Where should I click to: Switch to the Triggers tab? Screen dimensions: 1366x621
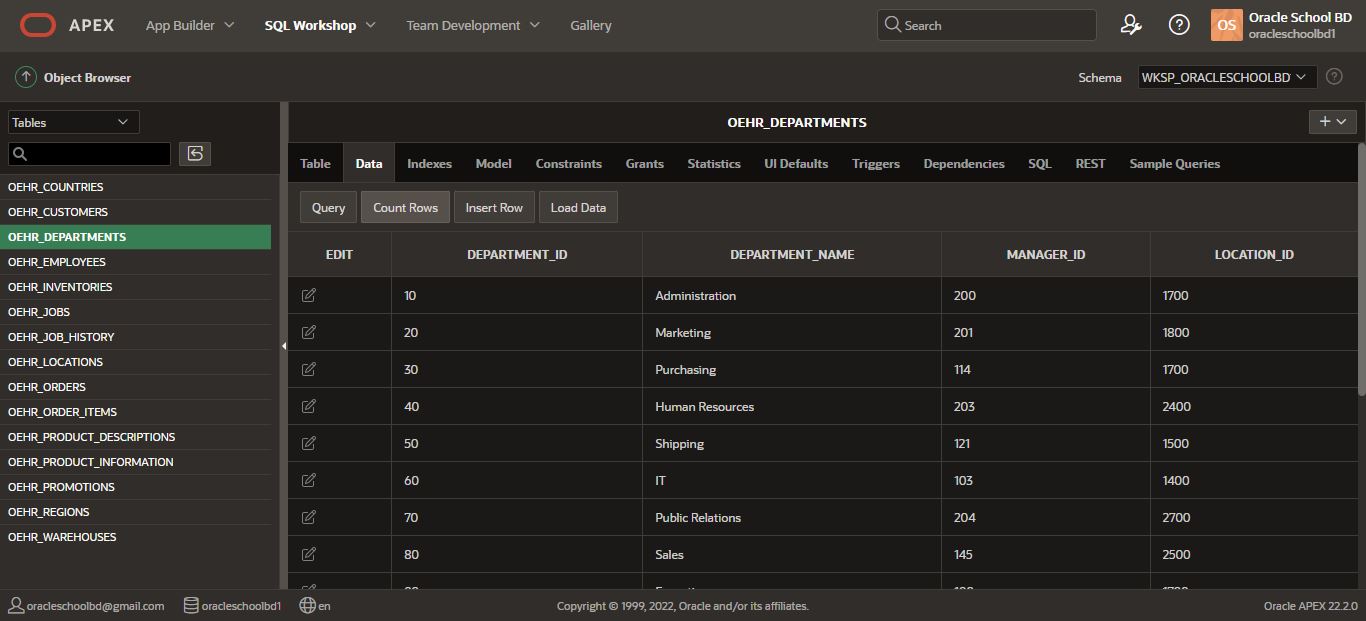[876, 163]
